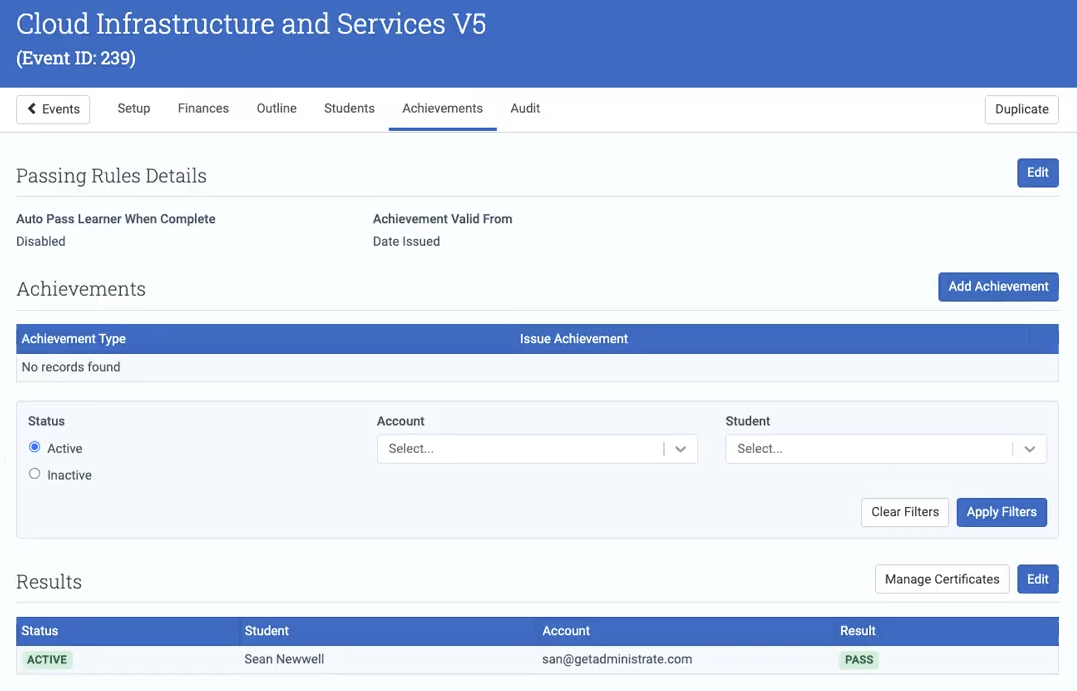
Task: Open the Setup tab
Action: pyautogui.click(x=133, y=109)
